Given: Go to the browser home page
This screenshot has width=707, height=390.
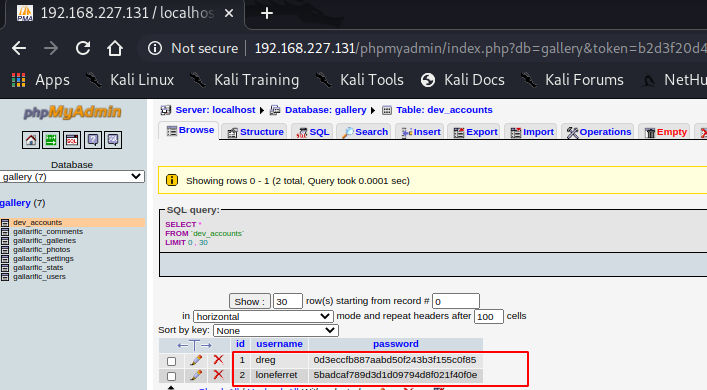Looking at the screenshot, I should (115, 48).
